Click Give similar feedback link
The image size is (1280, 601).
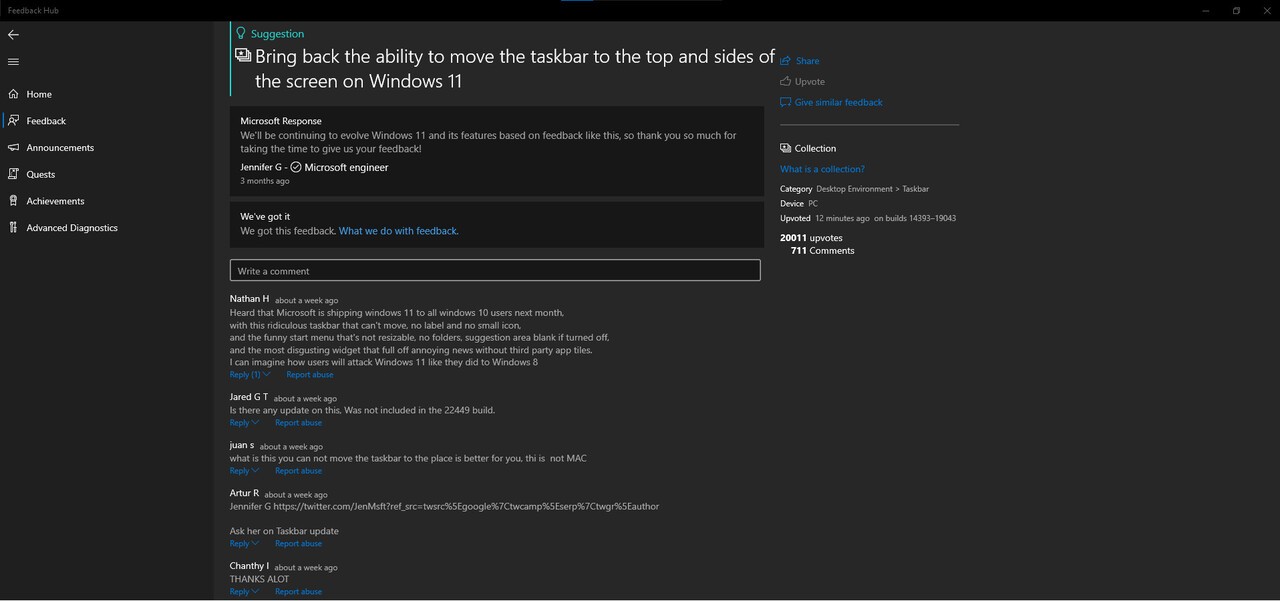[837, 102]
